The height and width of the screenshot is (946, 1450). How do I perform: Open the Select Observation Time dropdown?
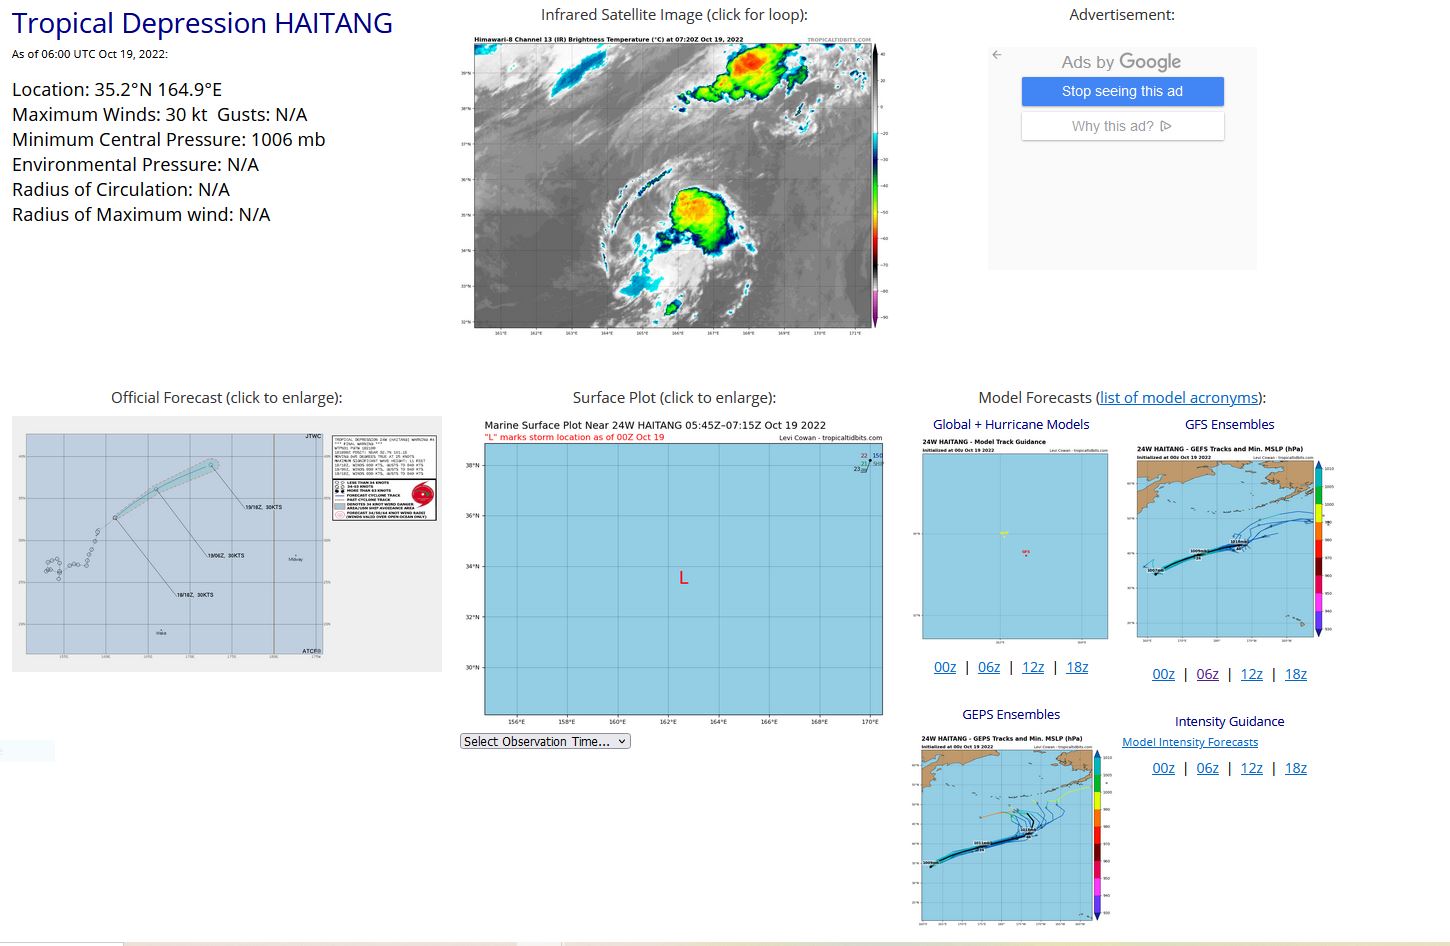(545, 741)
